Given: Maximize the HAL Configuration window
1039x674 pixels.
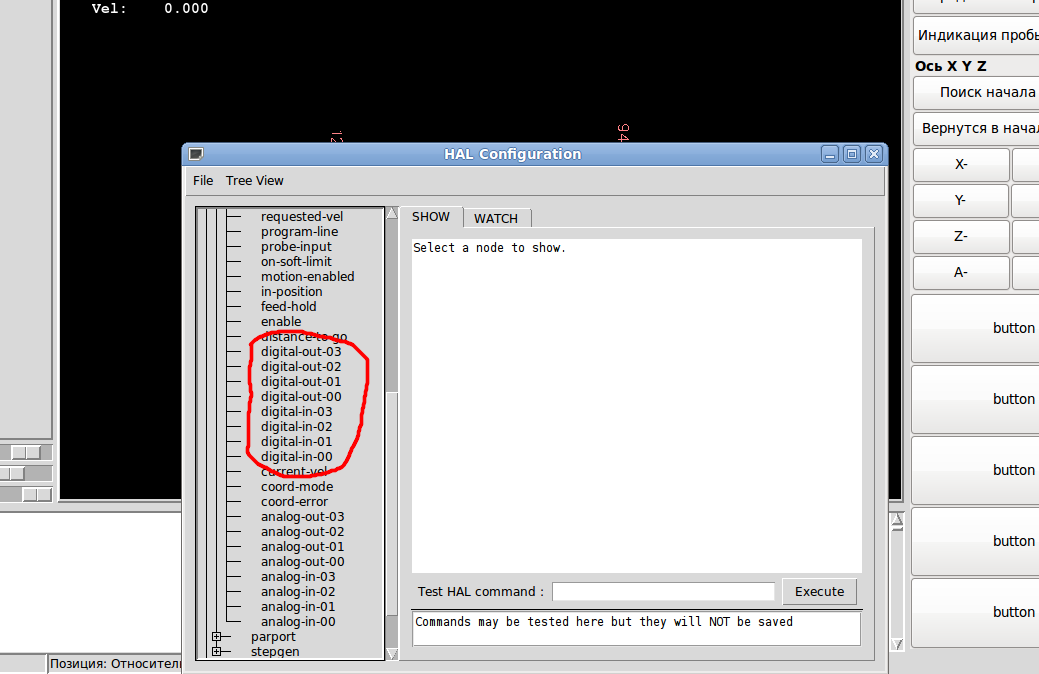Looking at the screenshot, I should pos(851,154).
